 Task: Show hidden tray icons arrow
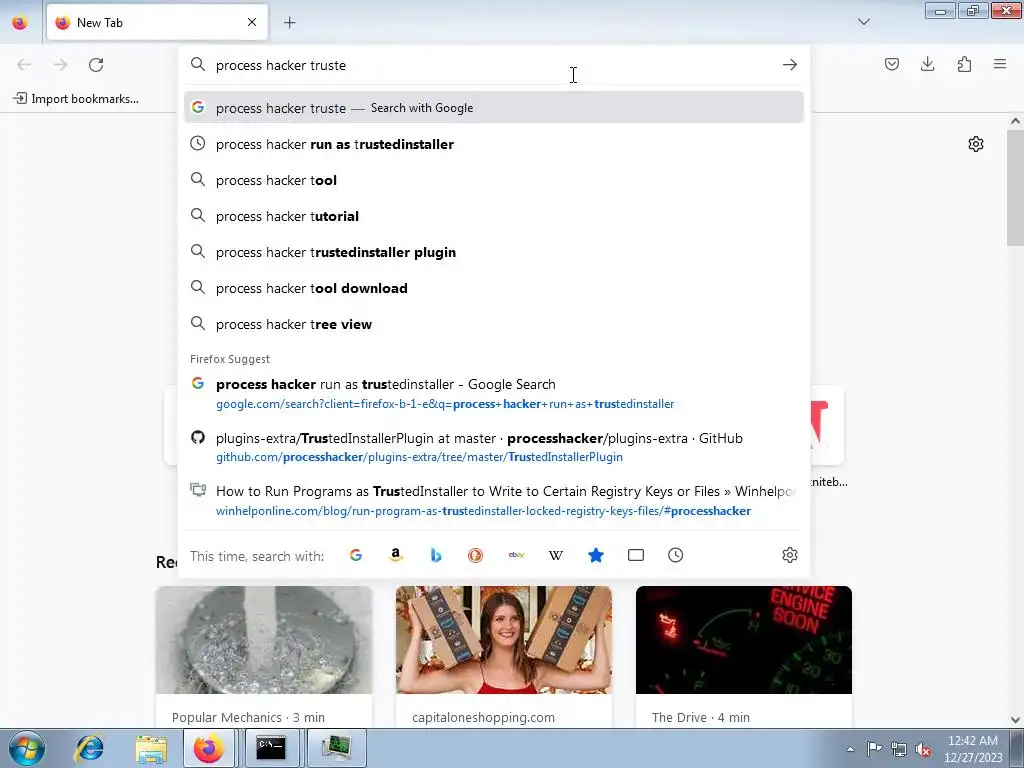click(x=850, y=749)
